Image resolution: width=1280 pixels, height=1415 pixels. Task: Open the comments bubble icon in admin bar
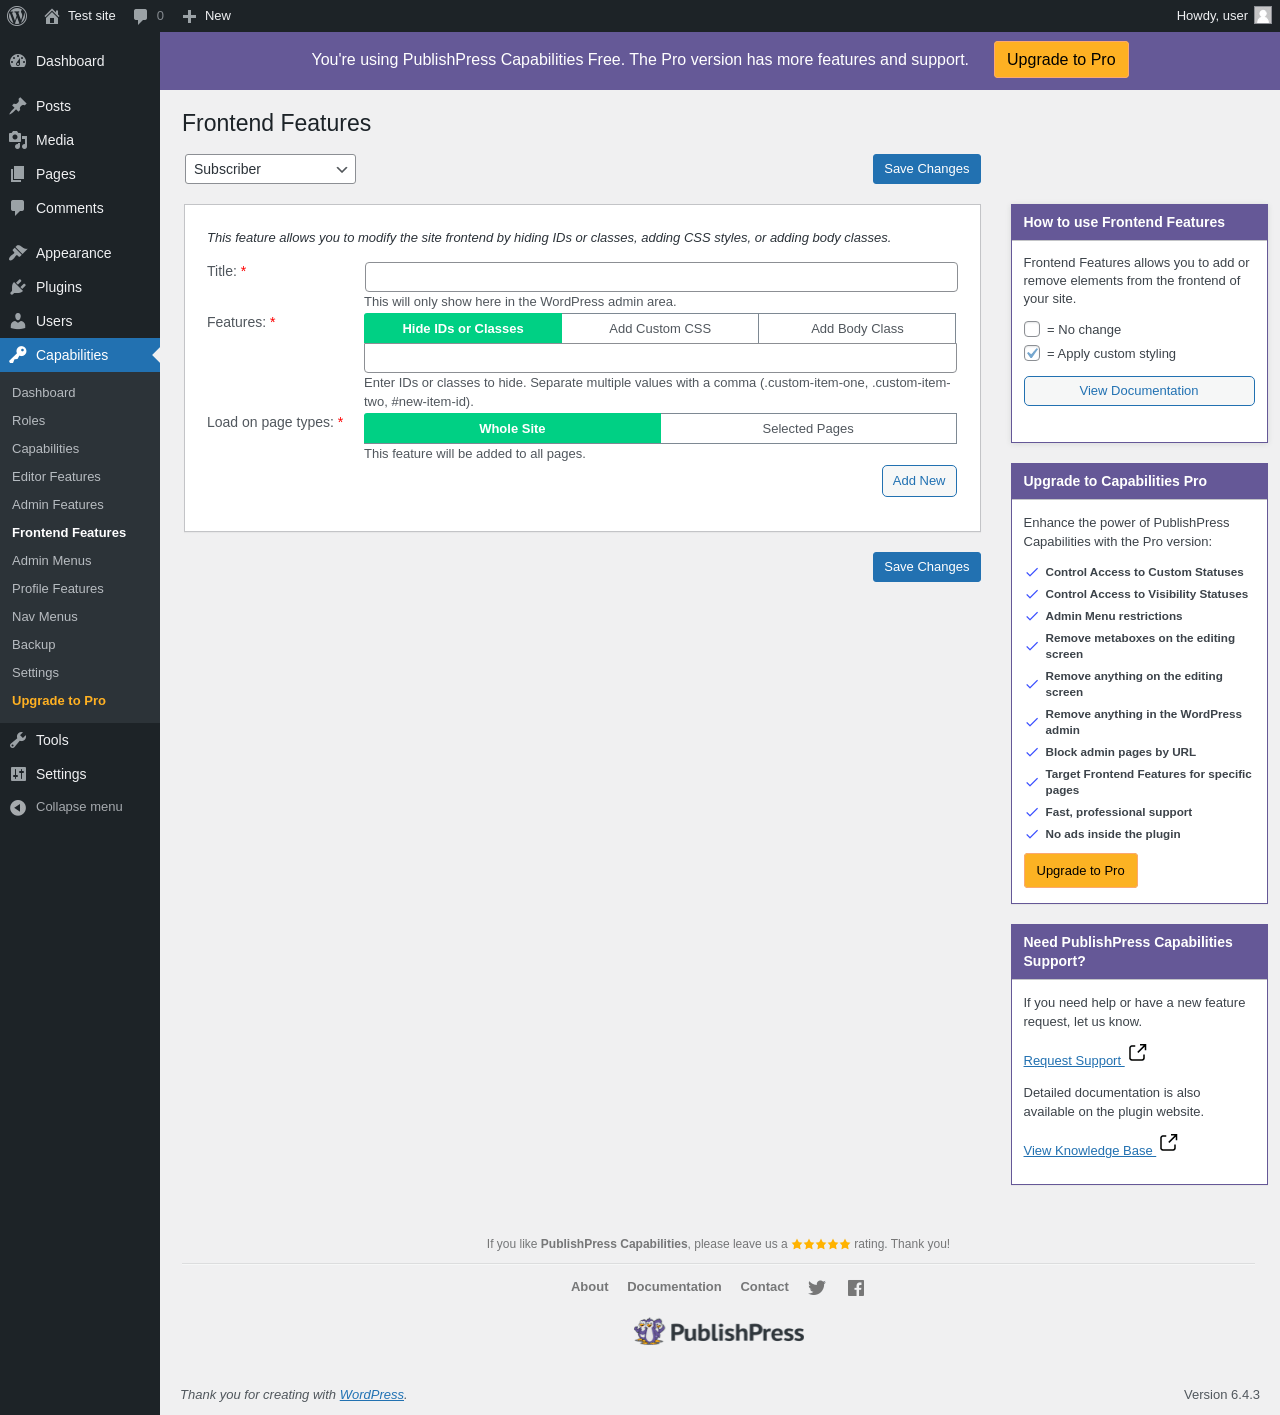click(x=141, y=16)
